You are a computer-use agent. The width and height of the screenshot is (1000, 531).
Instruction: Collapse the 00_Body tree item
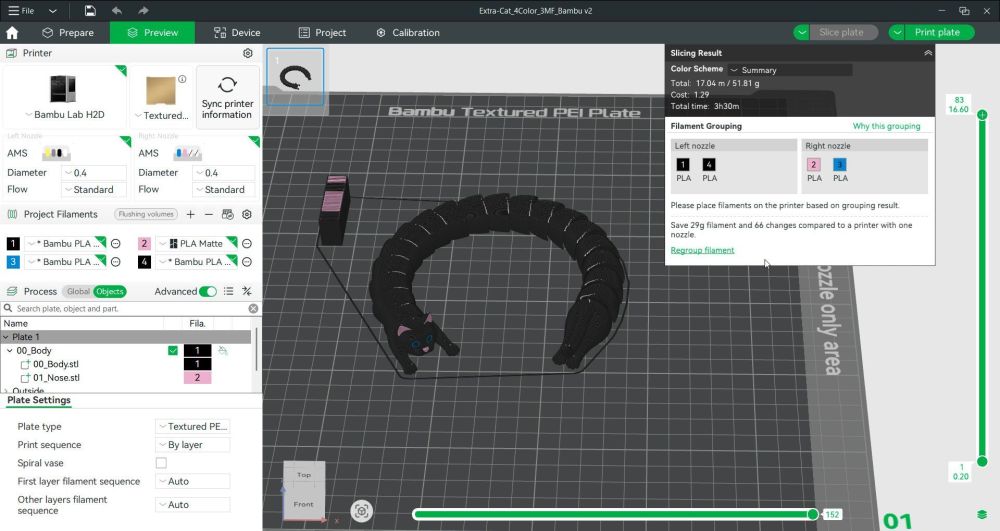pyautogui.click(x=9, y=351)
